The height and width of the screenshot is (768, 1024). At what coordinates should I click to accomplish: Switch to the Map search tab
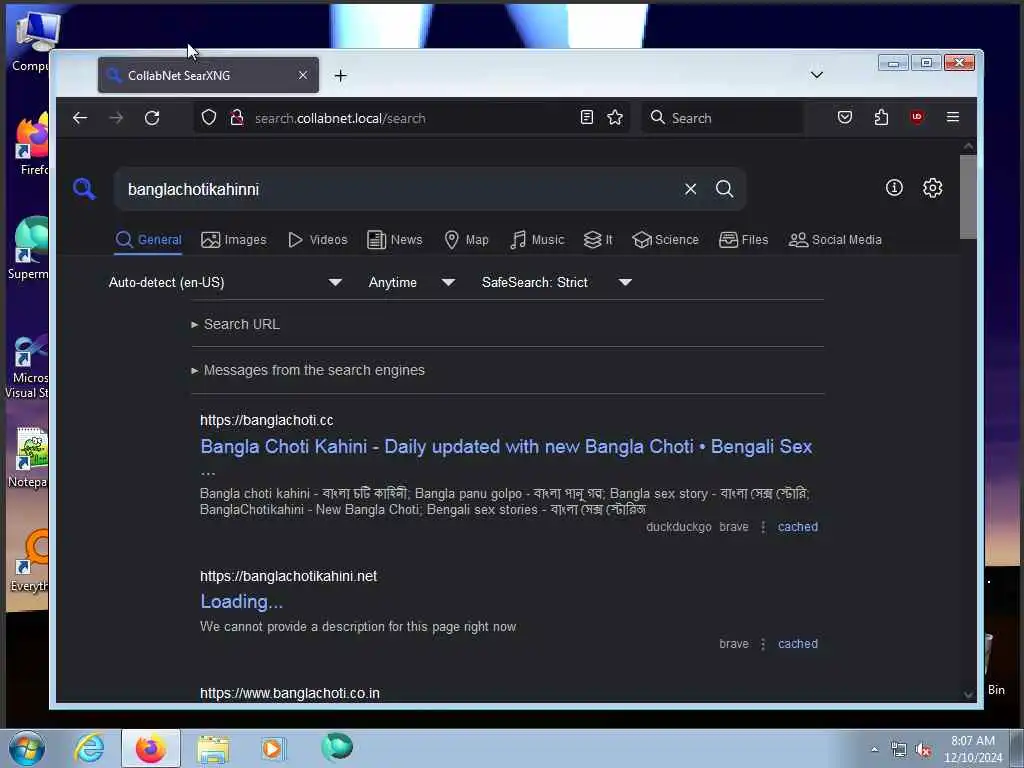tap(466, 240)
